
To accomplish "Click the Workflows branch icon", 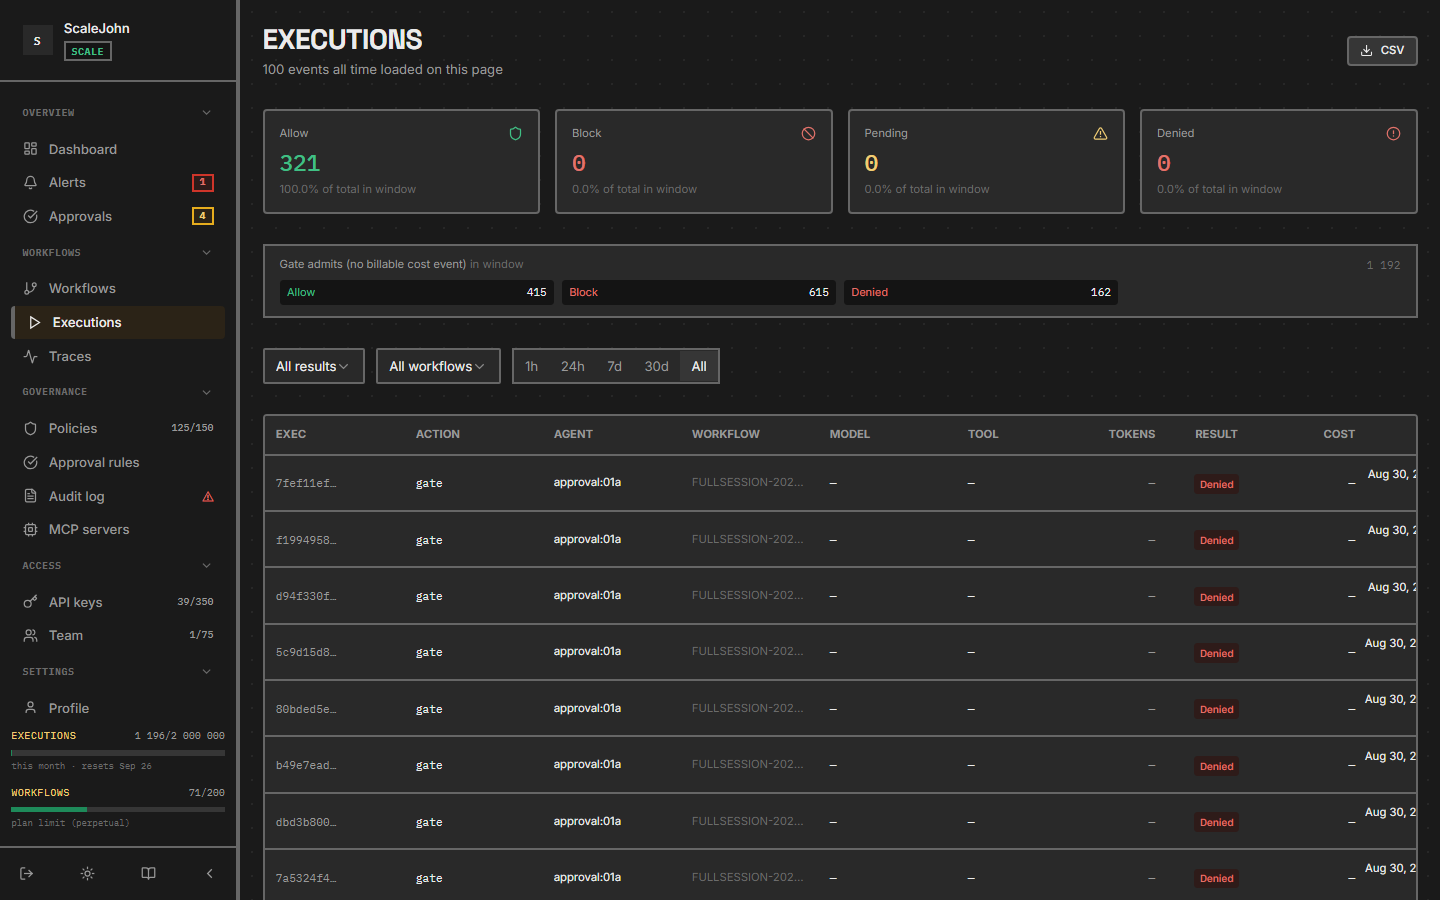I will coord(30,288).
